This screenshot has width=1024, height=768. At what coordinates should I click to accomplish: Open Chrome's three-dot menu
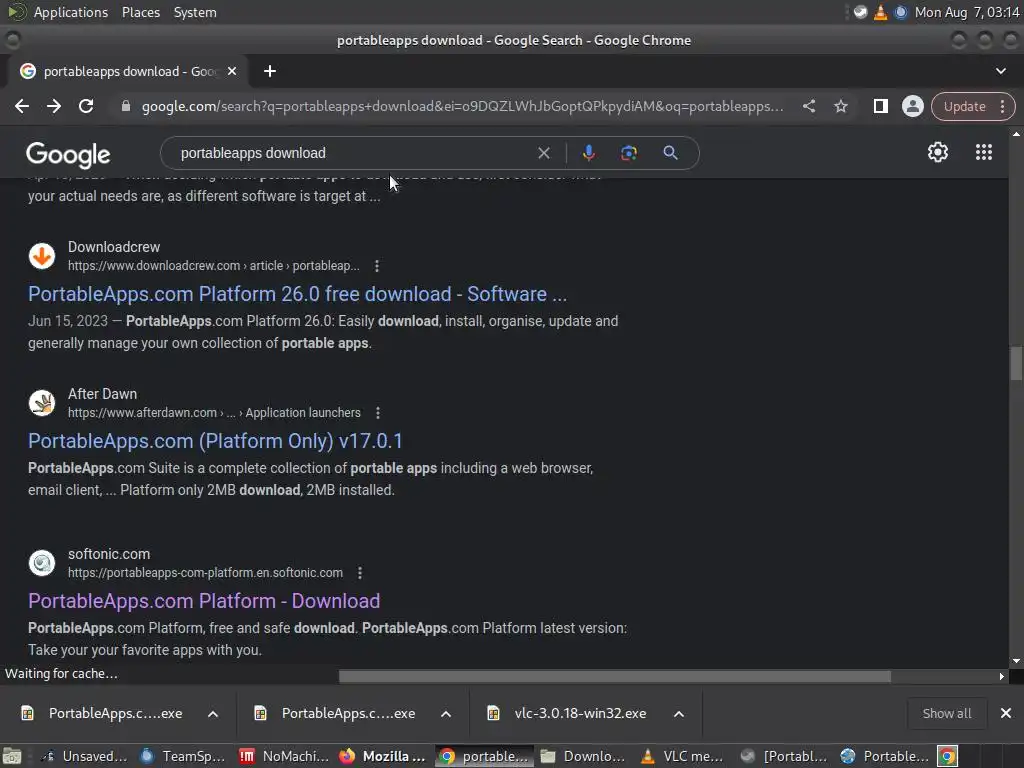click(x=1002, y=106)
